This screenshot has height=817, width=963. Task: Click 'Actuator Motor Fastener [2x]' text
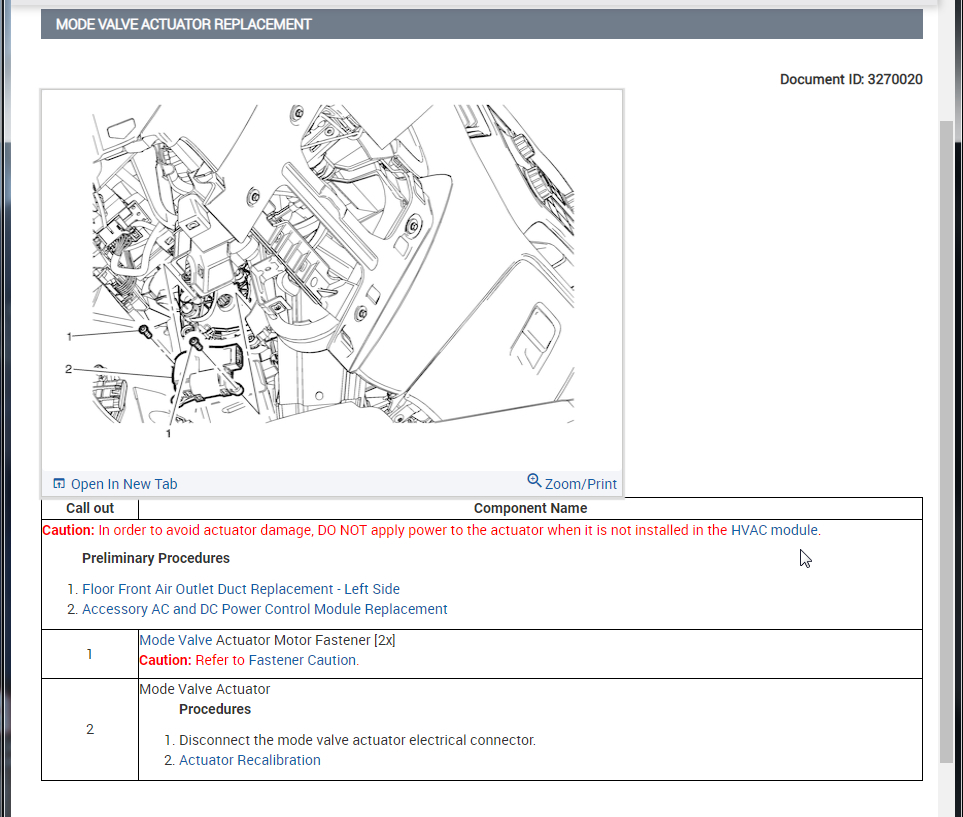pos(305,640)
